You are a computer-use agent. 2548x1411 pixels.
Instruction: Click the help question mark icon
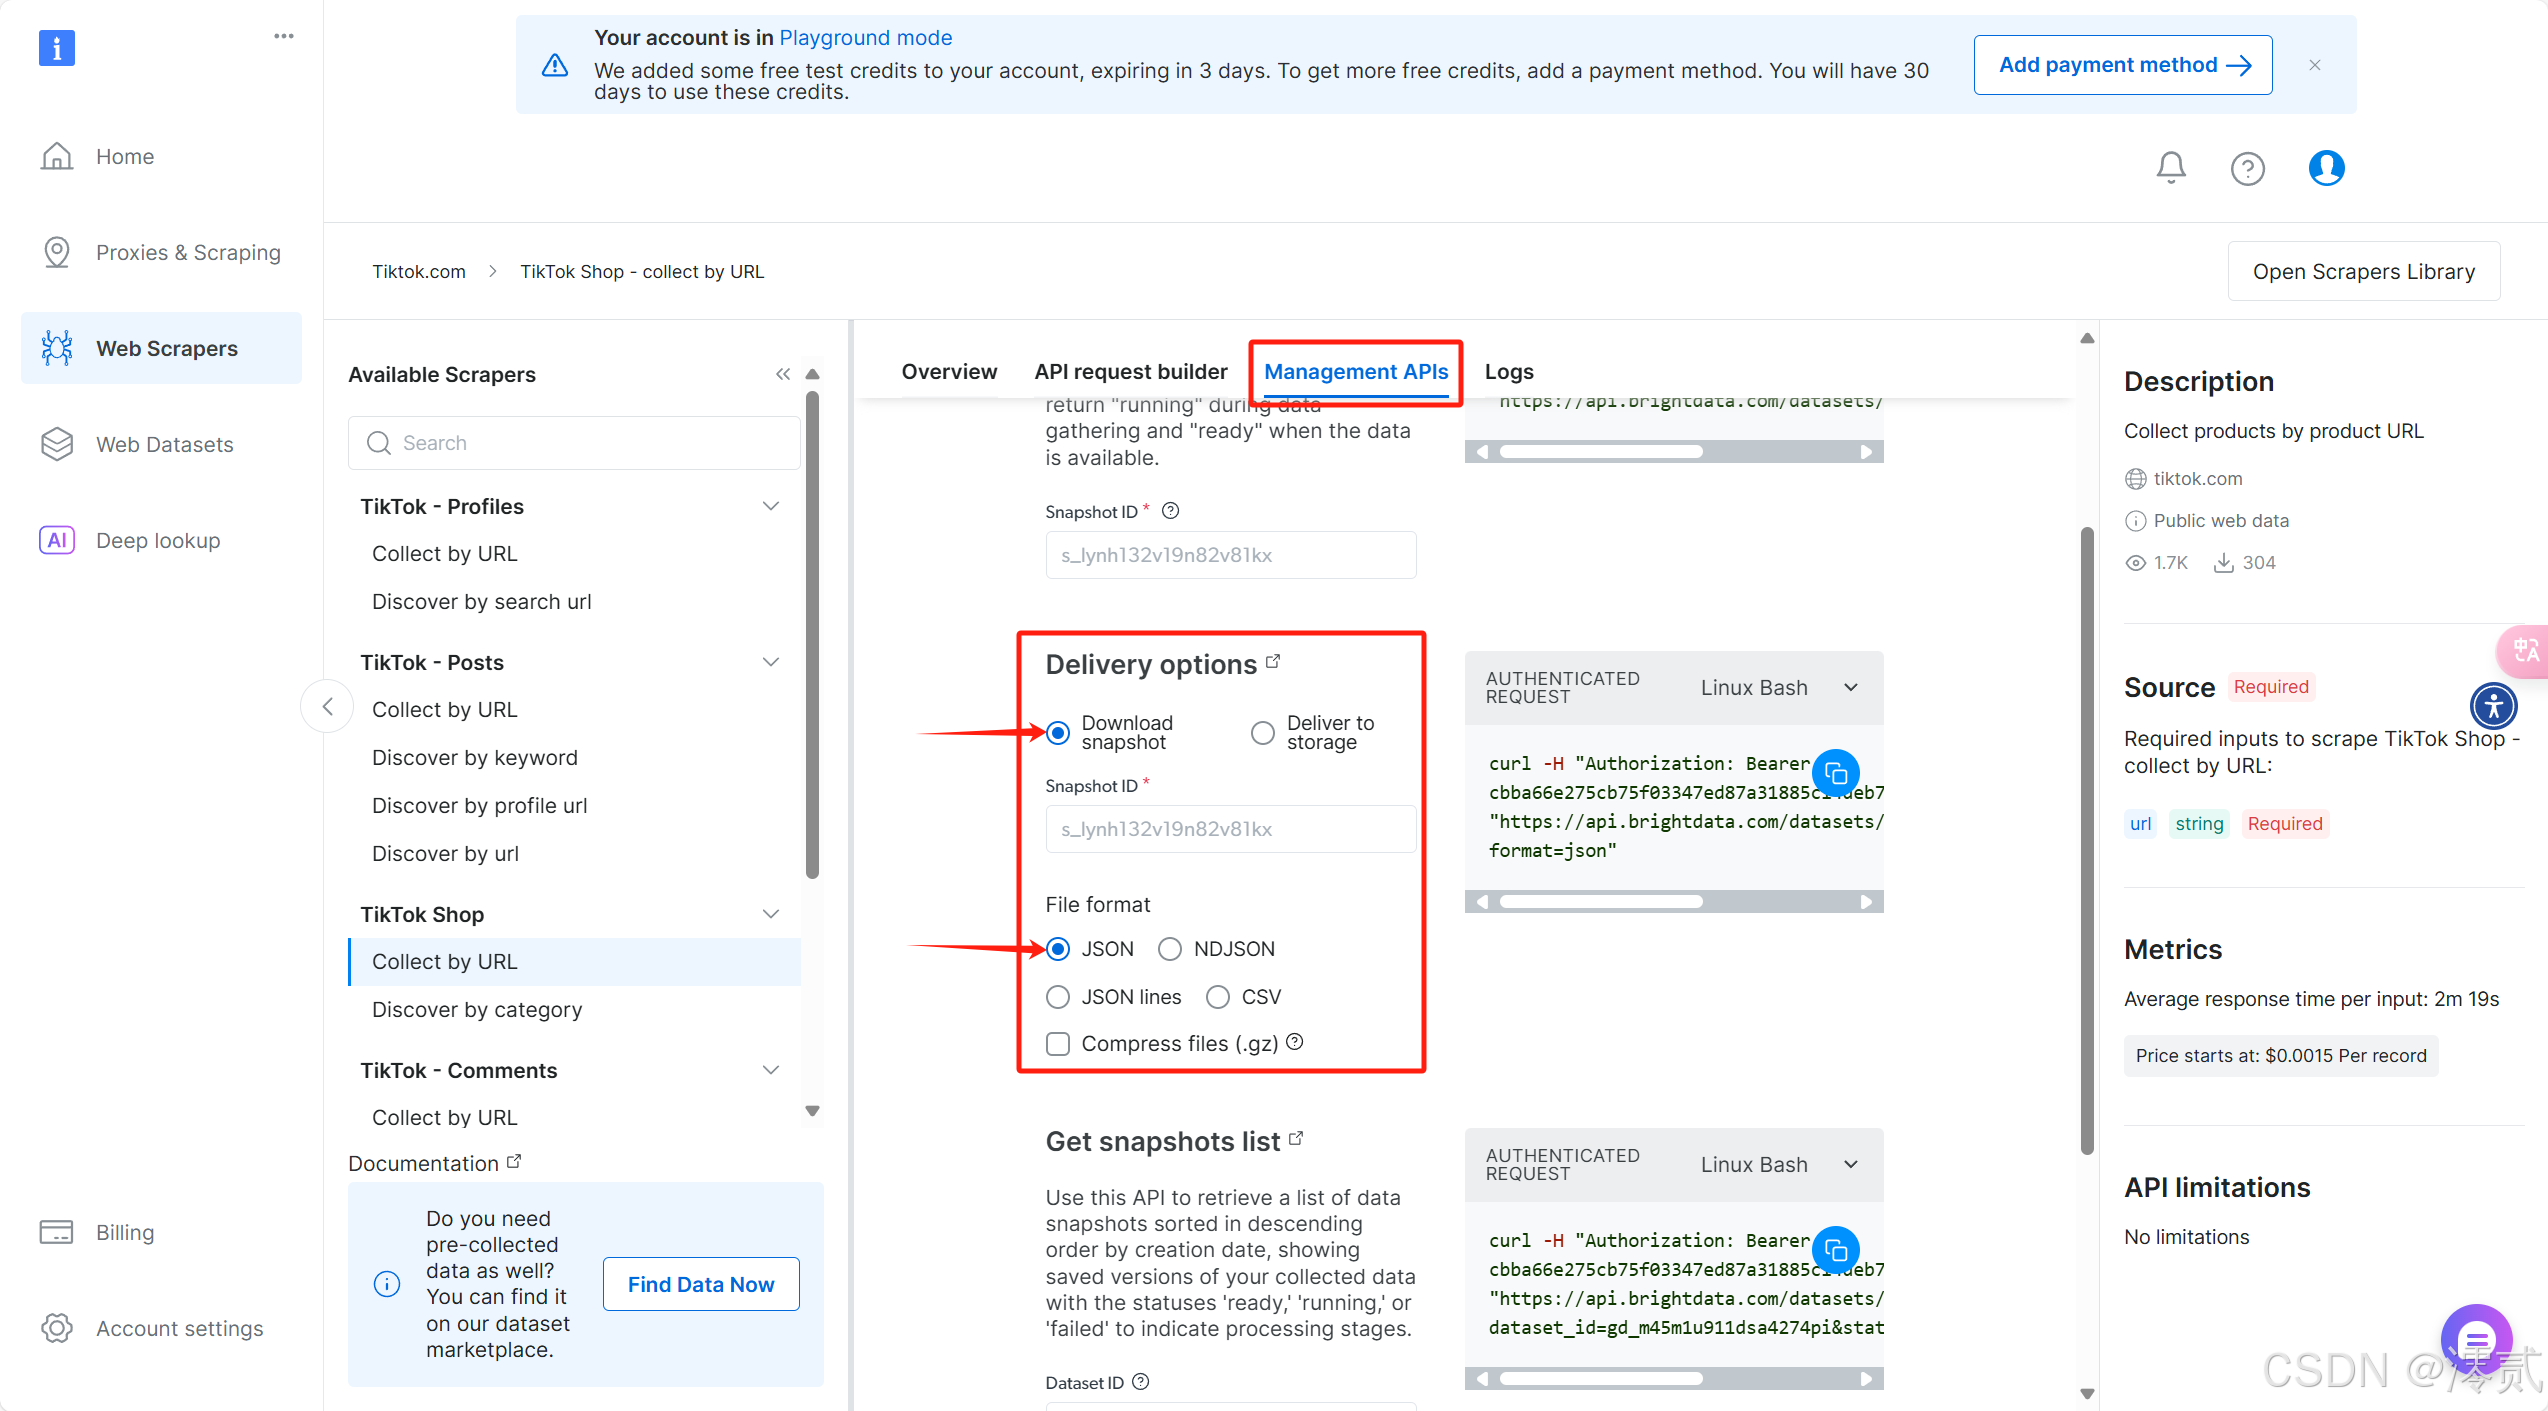[x=2247, y=168]
